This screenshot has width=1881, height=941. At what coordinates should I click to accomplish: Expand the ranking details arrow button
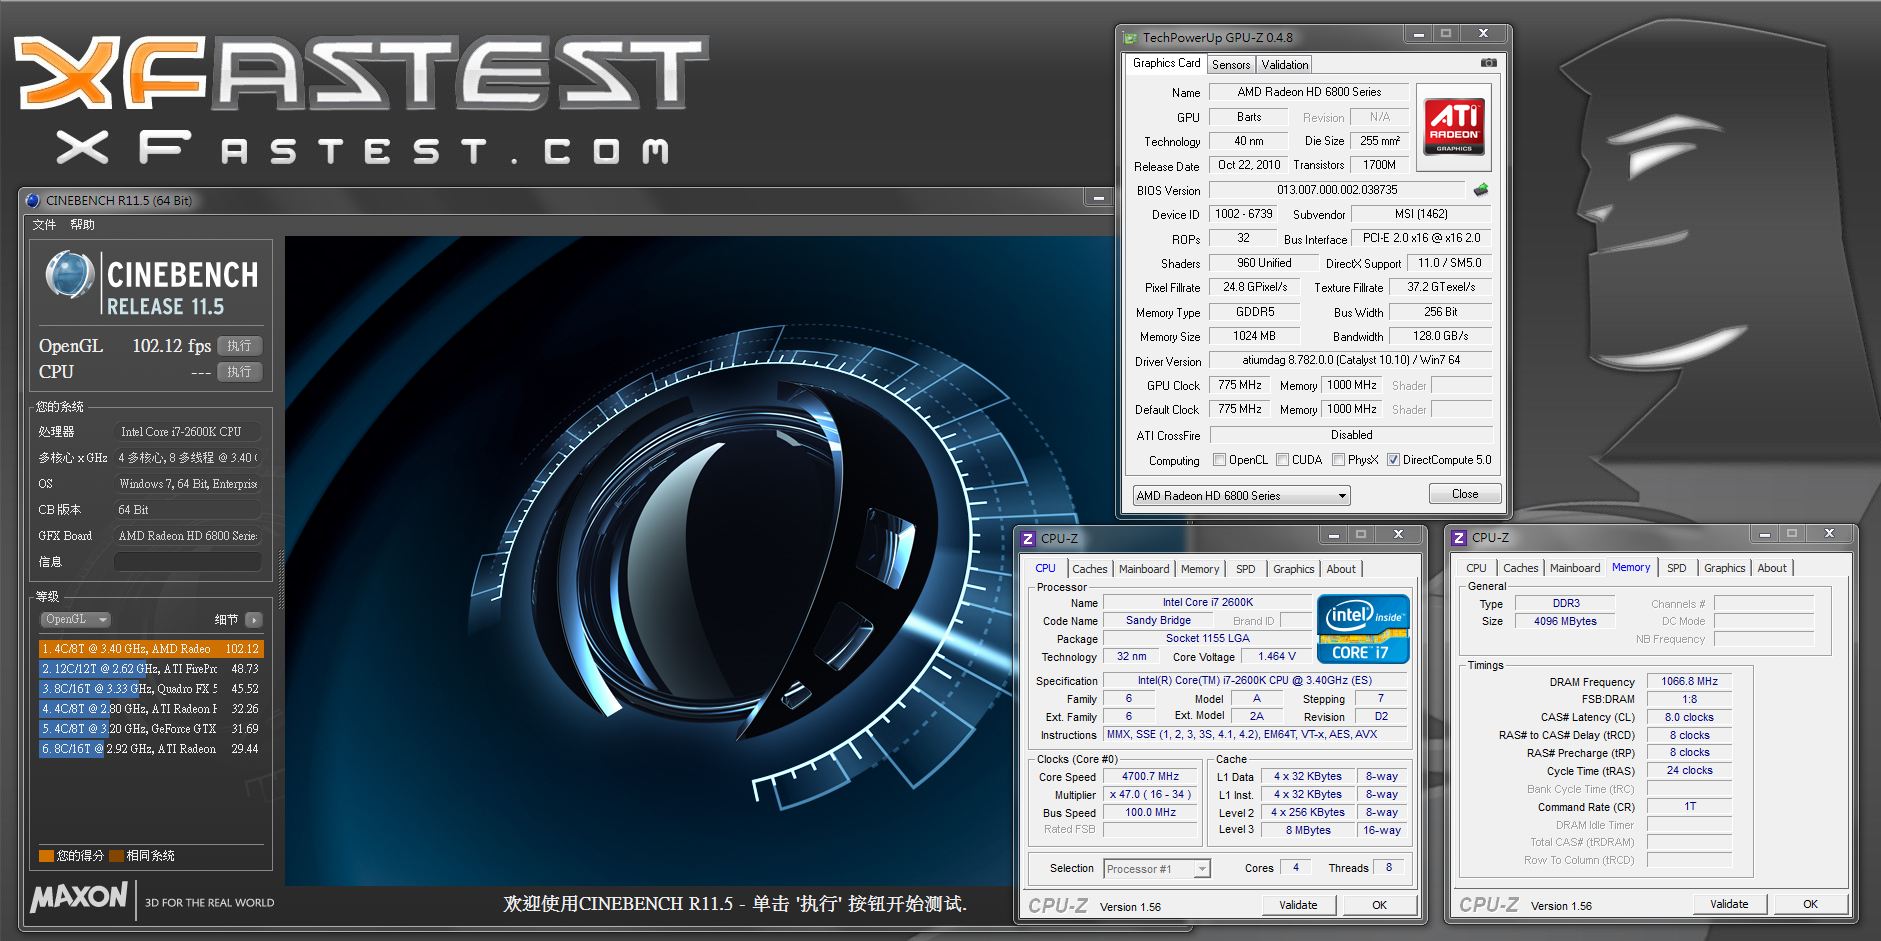pos(254,620)
